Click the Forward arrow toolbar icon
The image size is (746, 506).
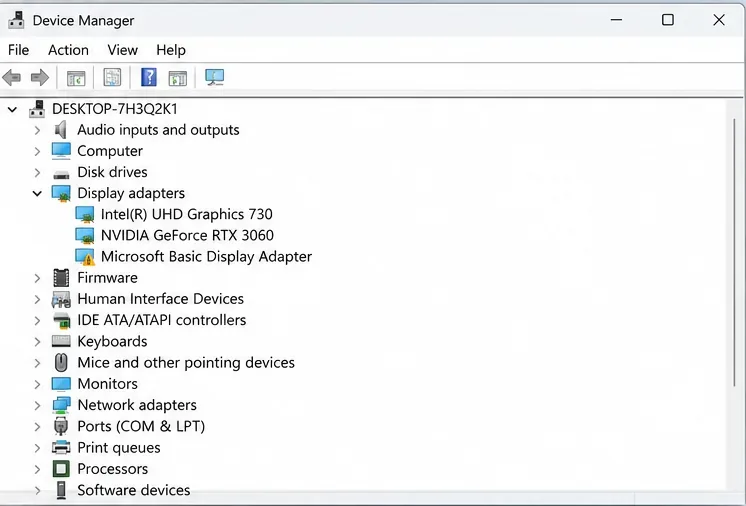[x=39, y=77]
